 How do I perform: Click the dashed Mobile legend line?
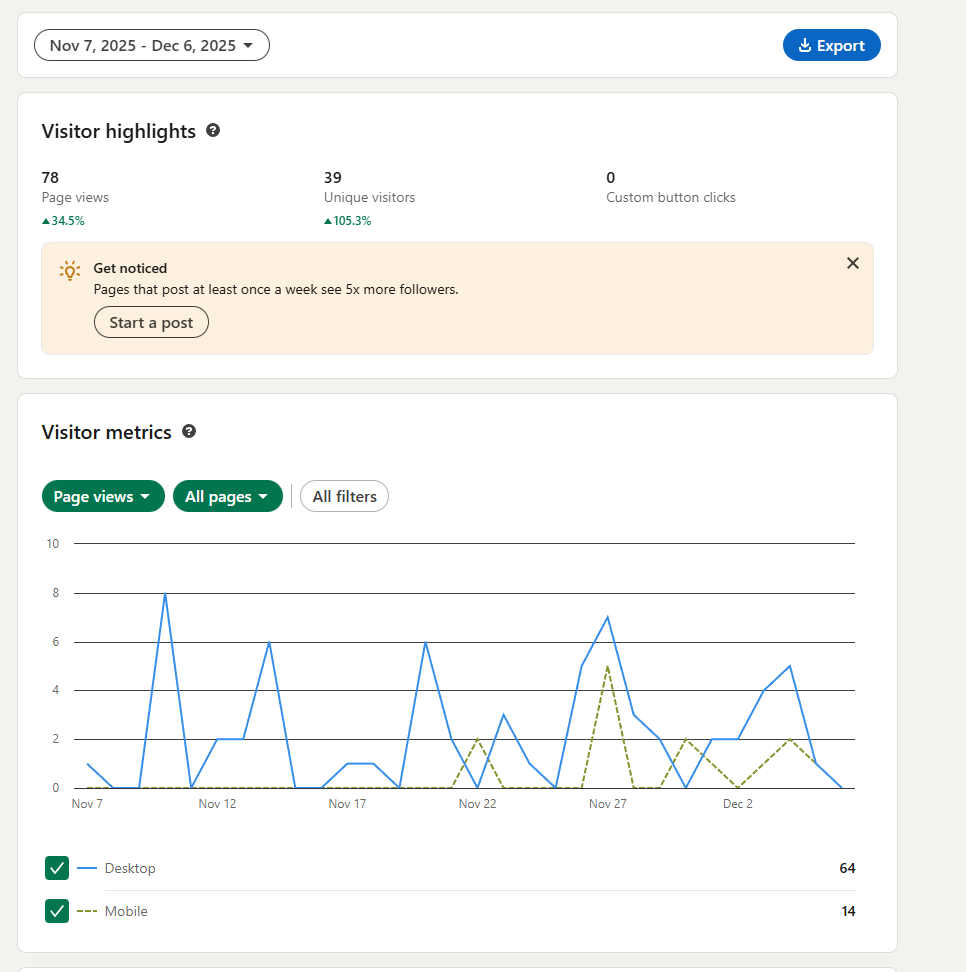(87, 911)
